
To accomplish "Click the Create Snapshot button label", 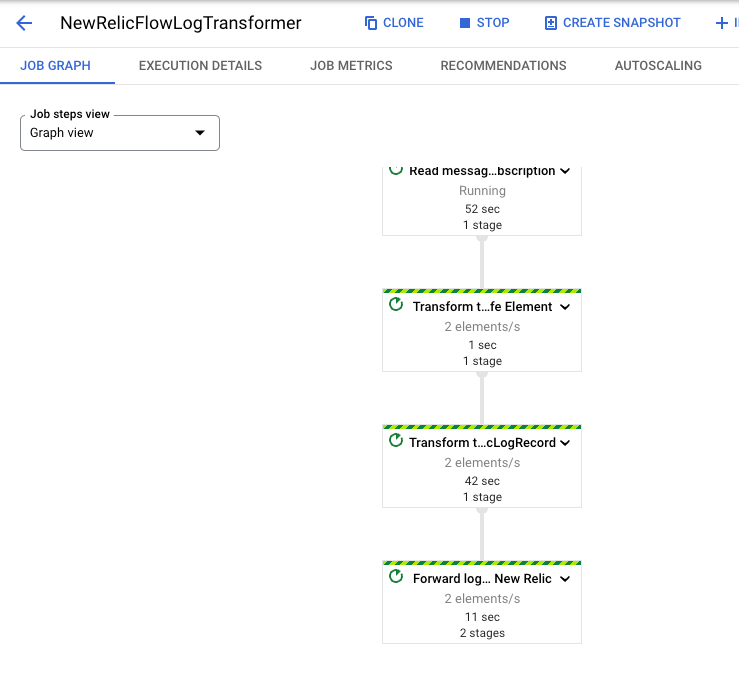I will coord(622,23).
